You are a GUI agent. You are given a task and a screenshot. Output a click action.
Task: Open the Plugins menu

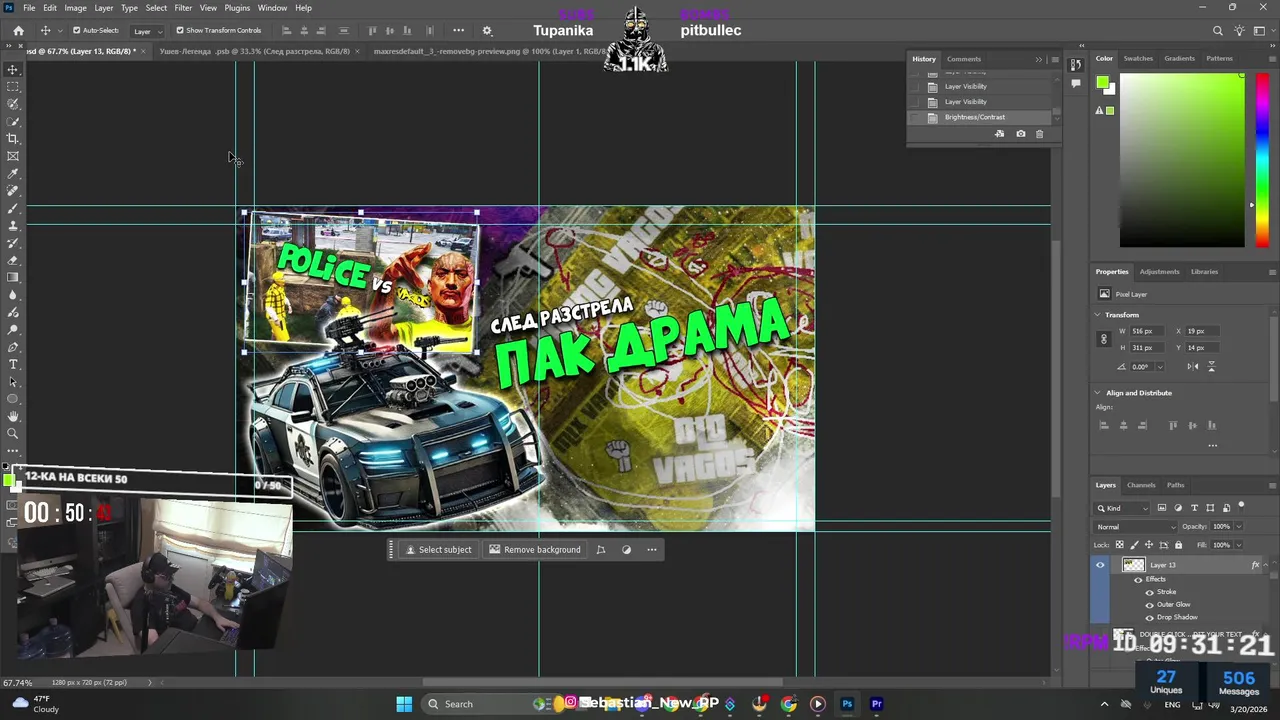[x=237, y=8]
